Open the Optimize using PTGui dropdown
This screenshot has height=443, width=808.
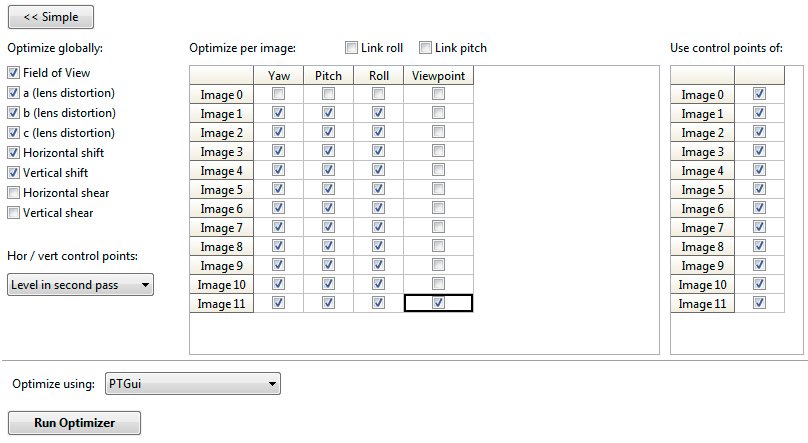click(190, 384)
